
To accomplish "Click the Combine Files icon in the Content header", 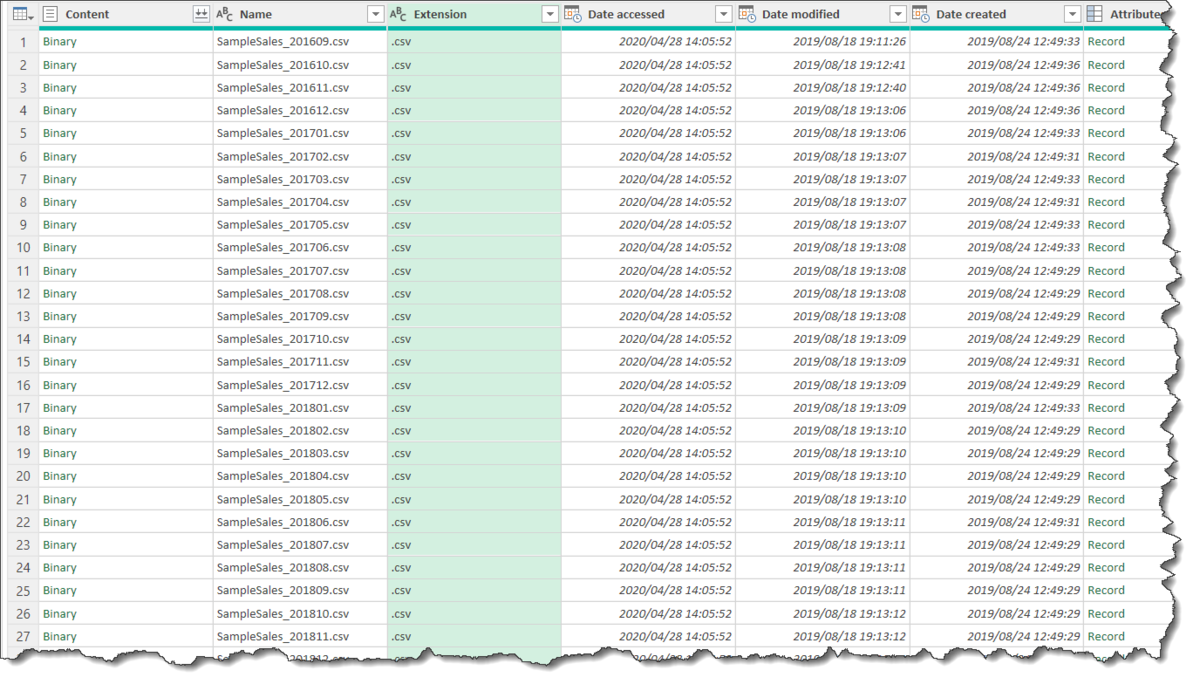I will 200,15.
